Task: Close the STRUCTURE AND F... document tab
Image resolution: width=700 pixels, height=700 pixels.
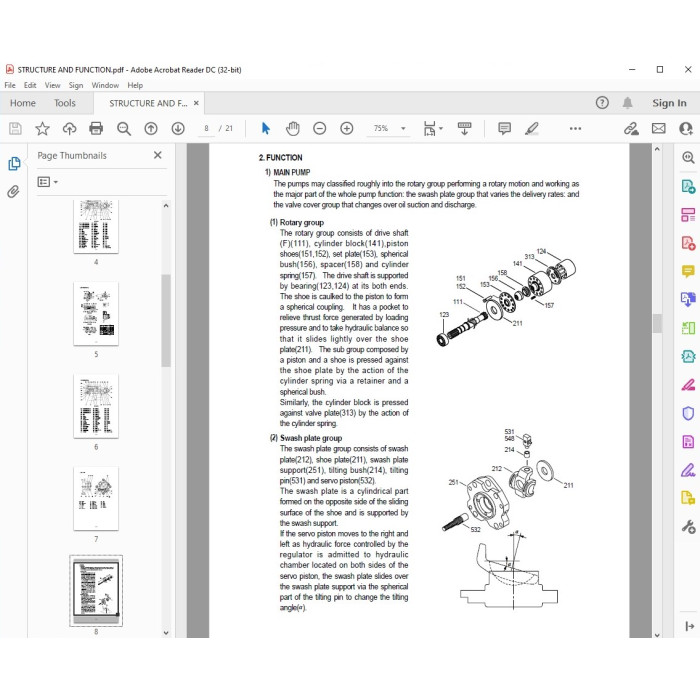Action: tap(196, 103)
